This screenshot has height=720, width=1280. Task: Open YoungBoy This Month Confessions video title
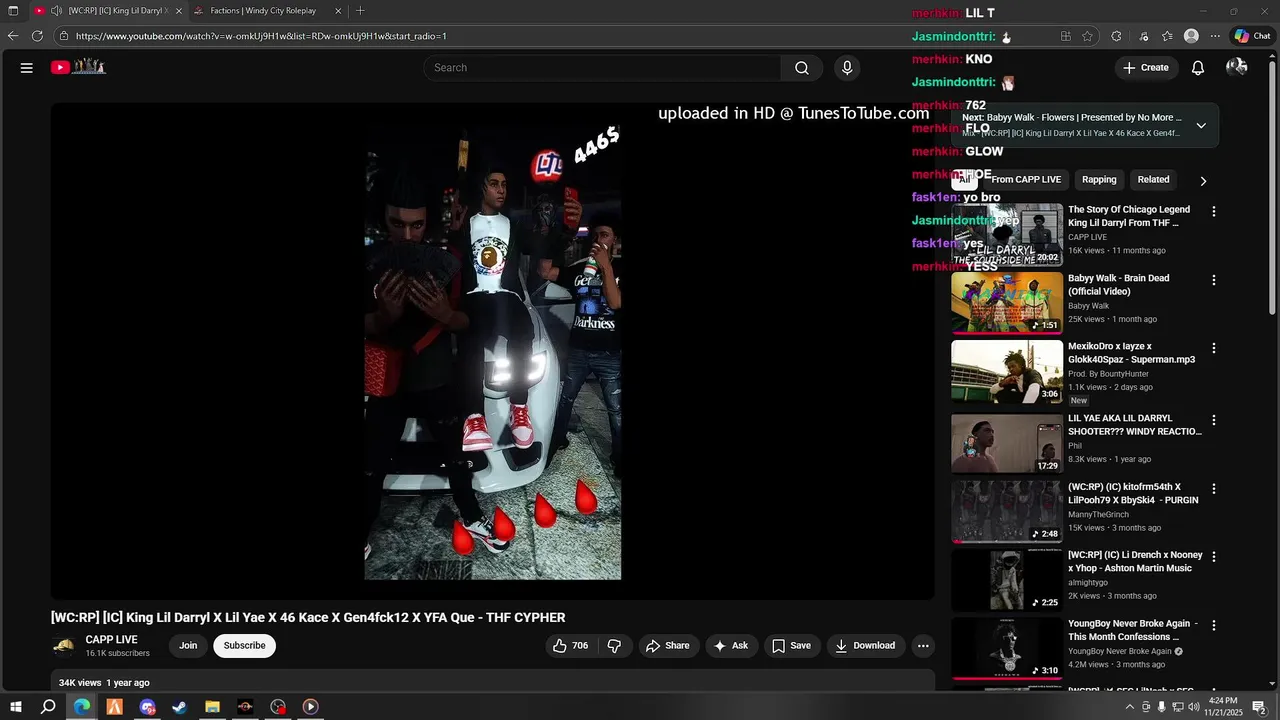coord(1130,630)
